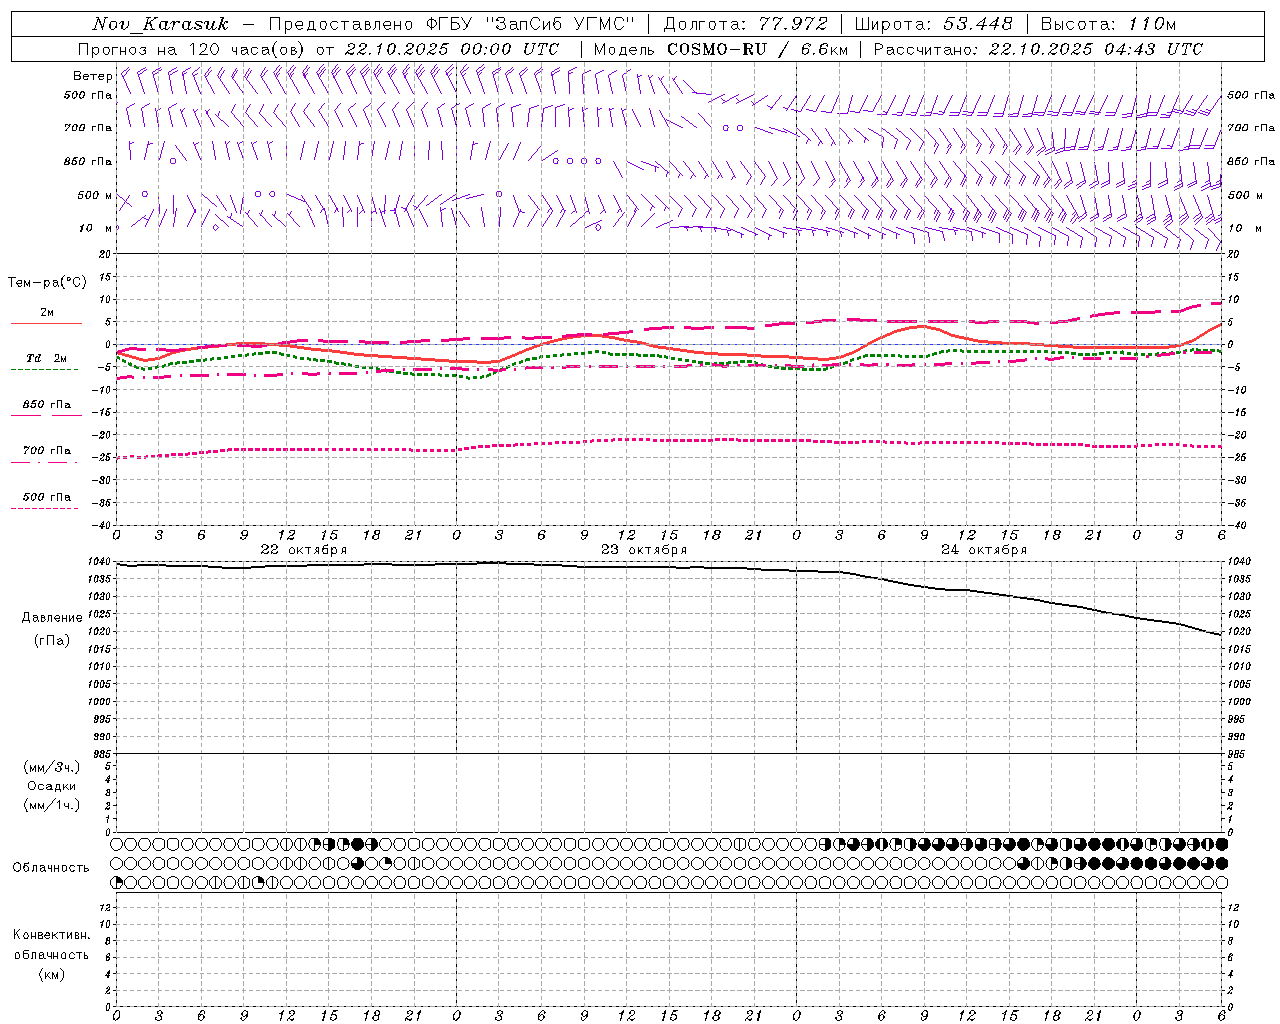Screen dimensions: 1280x1024
Task: Select the (мм/3ч.) precipitation unit label
Action: point(52,767)
